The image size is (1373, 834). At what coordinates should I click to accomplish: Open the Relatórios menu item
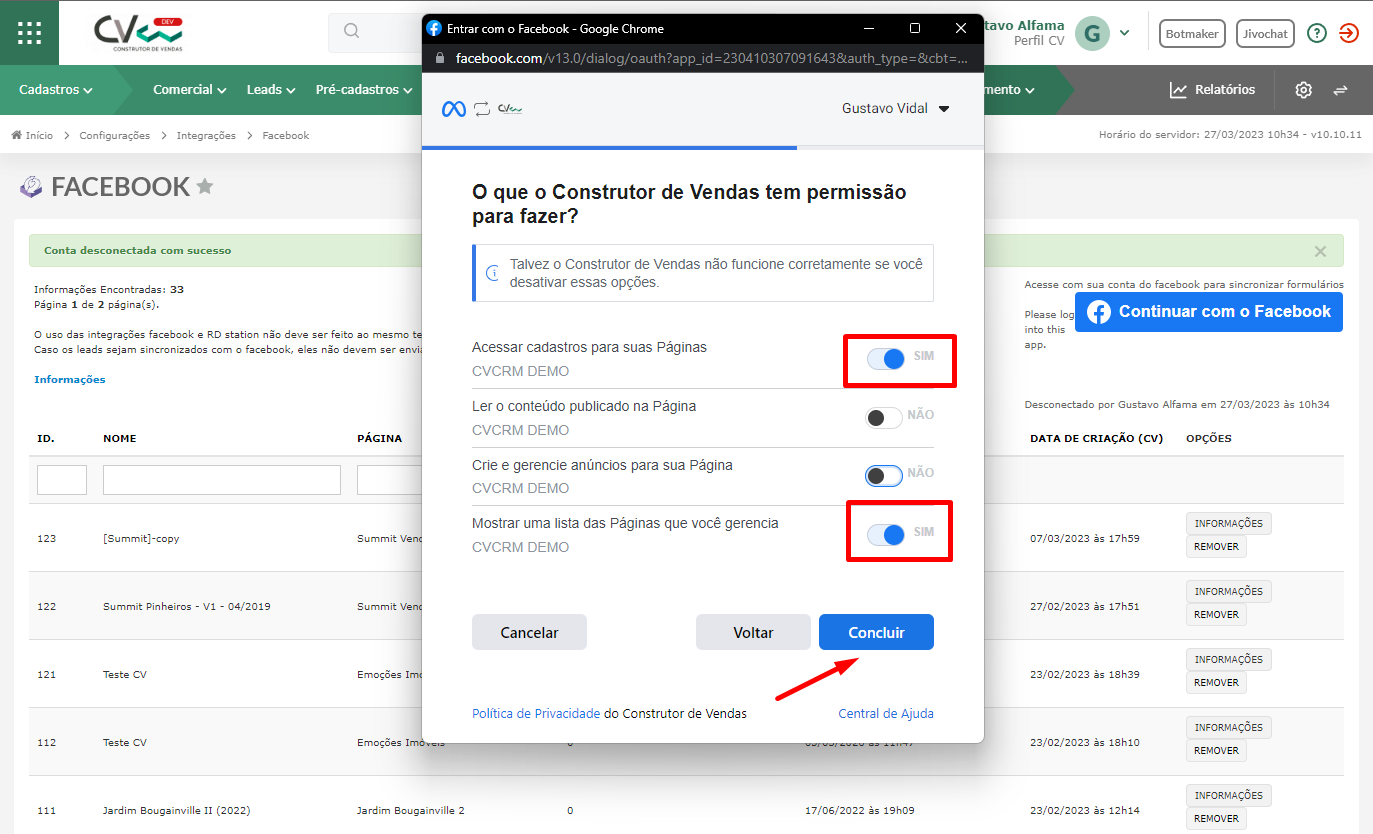[1212, 90]
